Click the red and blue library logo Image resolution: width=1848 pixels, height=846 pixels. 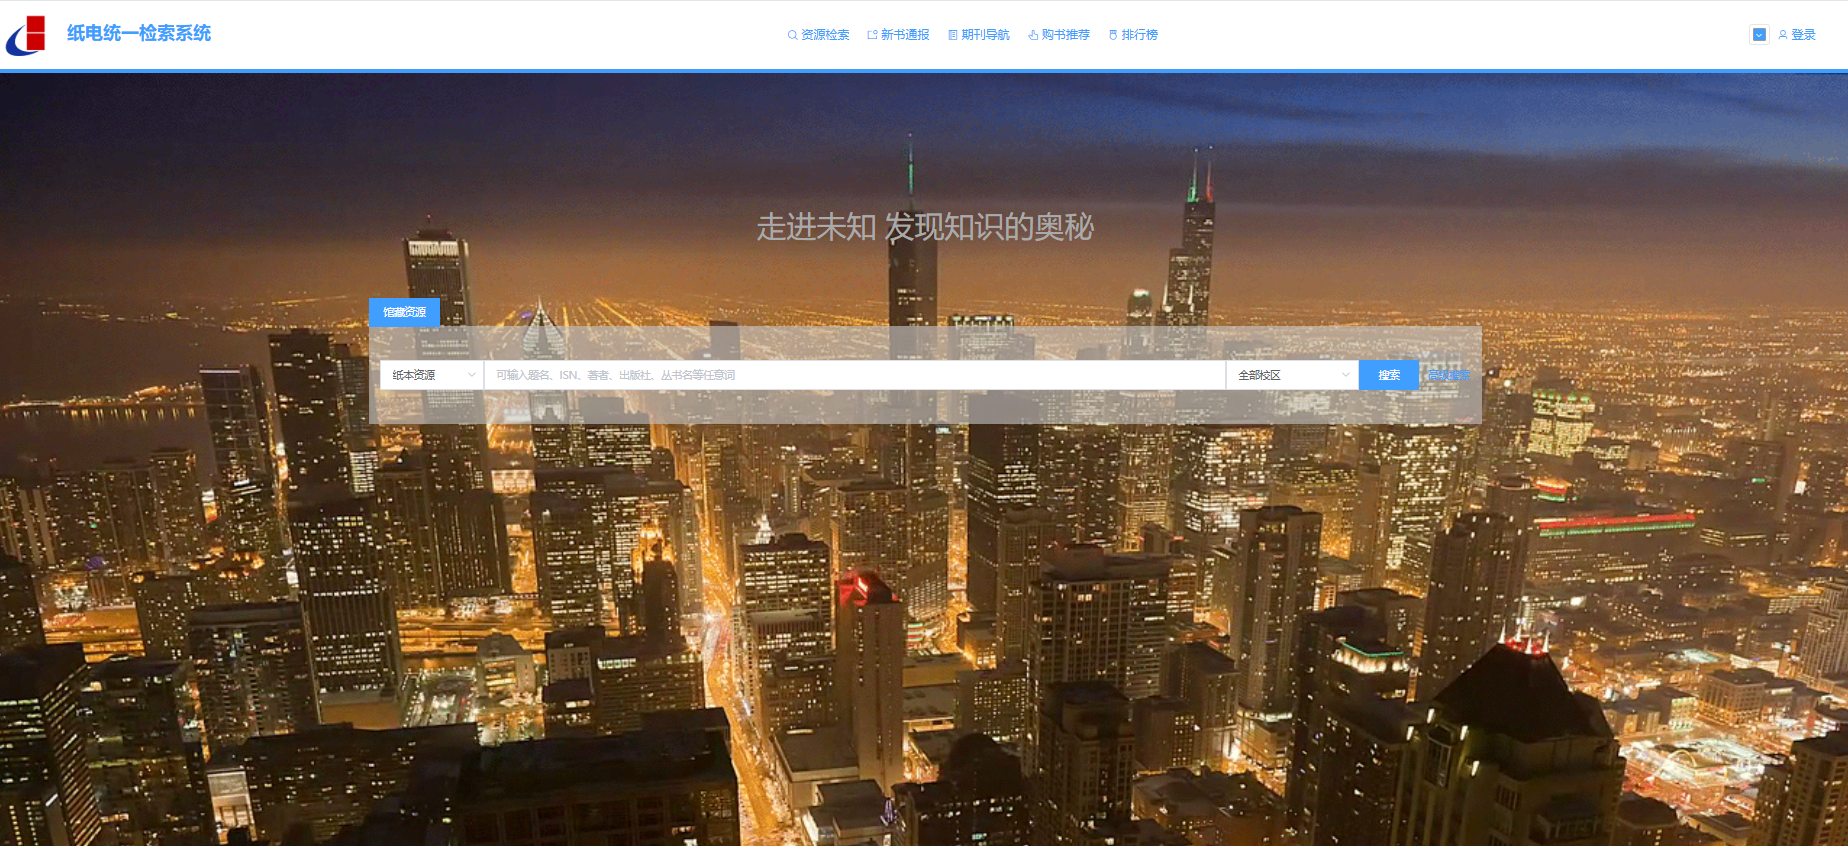point(26,35)
